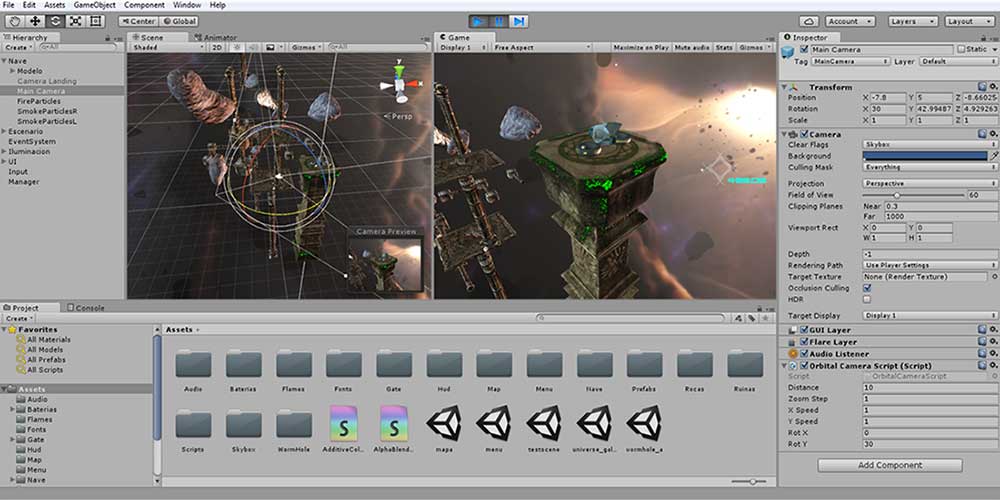This screenshot has height=500, width=1000.
Task: Toggle Maximize on Play button
Action: [x=640, y=47]
